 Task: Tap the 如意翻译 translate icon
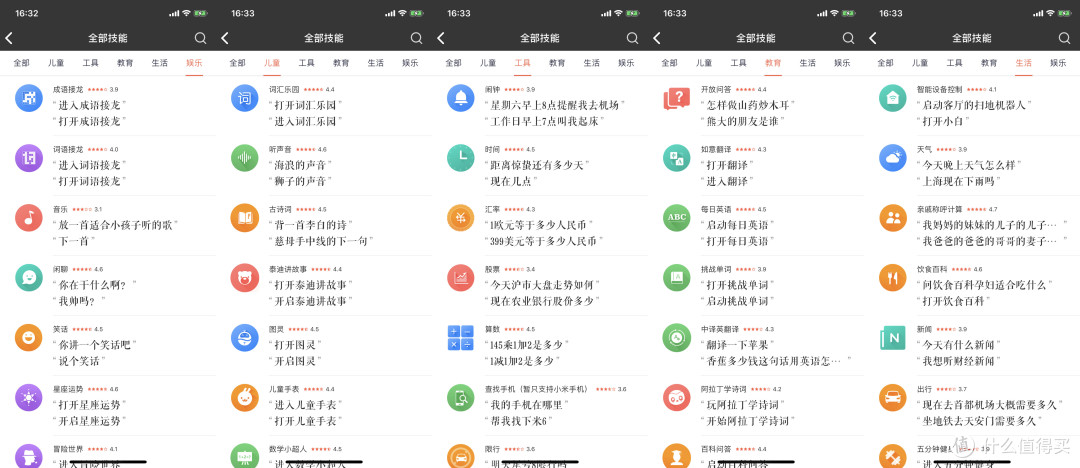tap(676, 157)
